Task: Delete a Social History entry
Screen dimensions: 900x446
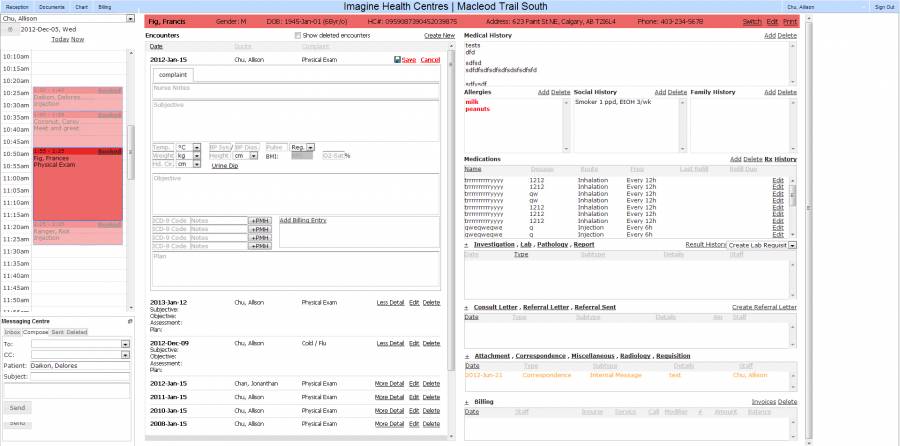Action: point(677,92)
